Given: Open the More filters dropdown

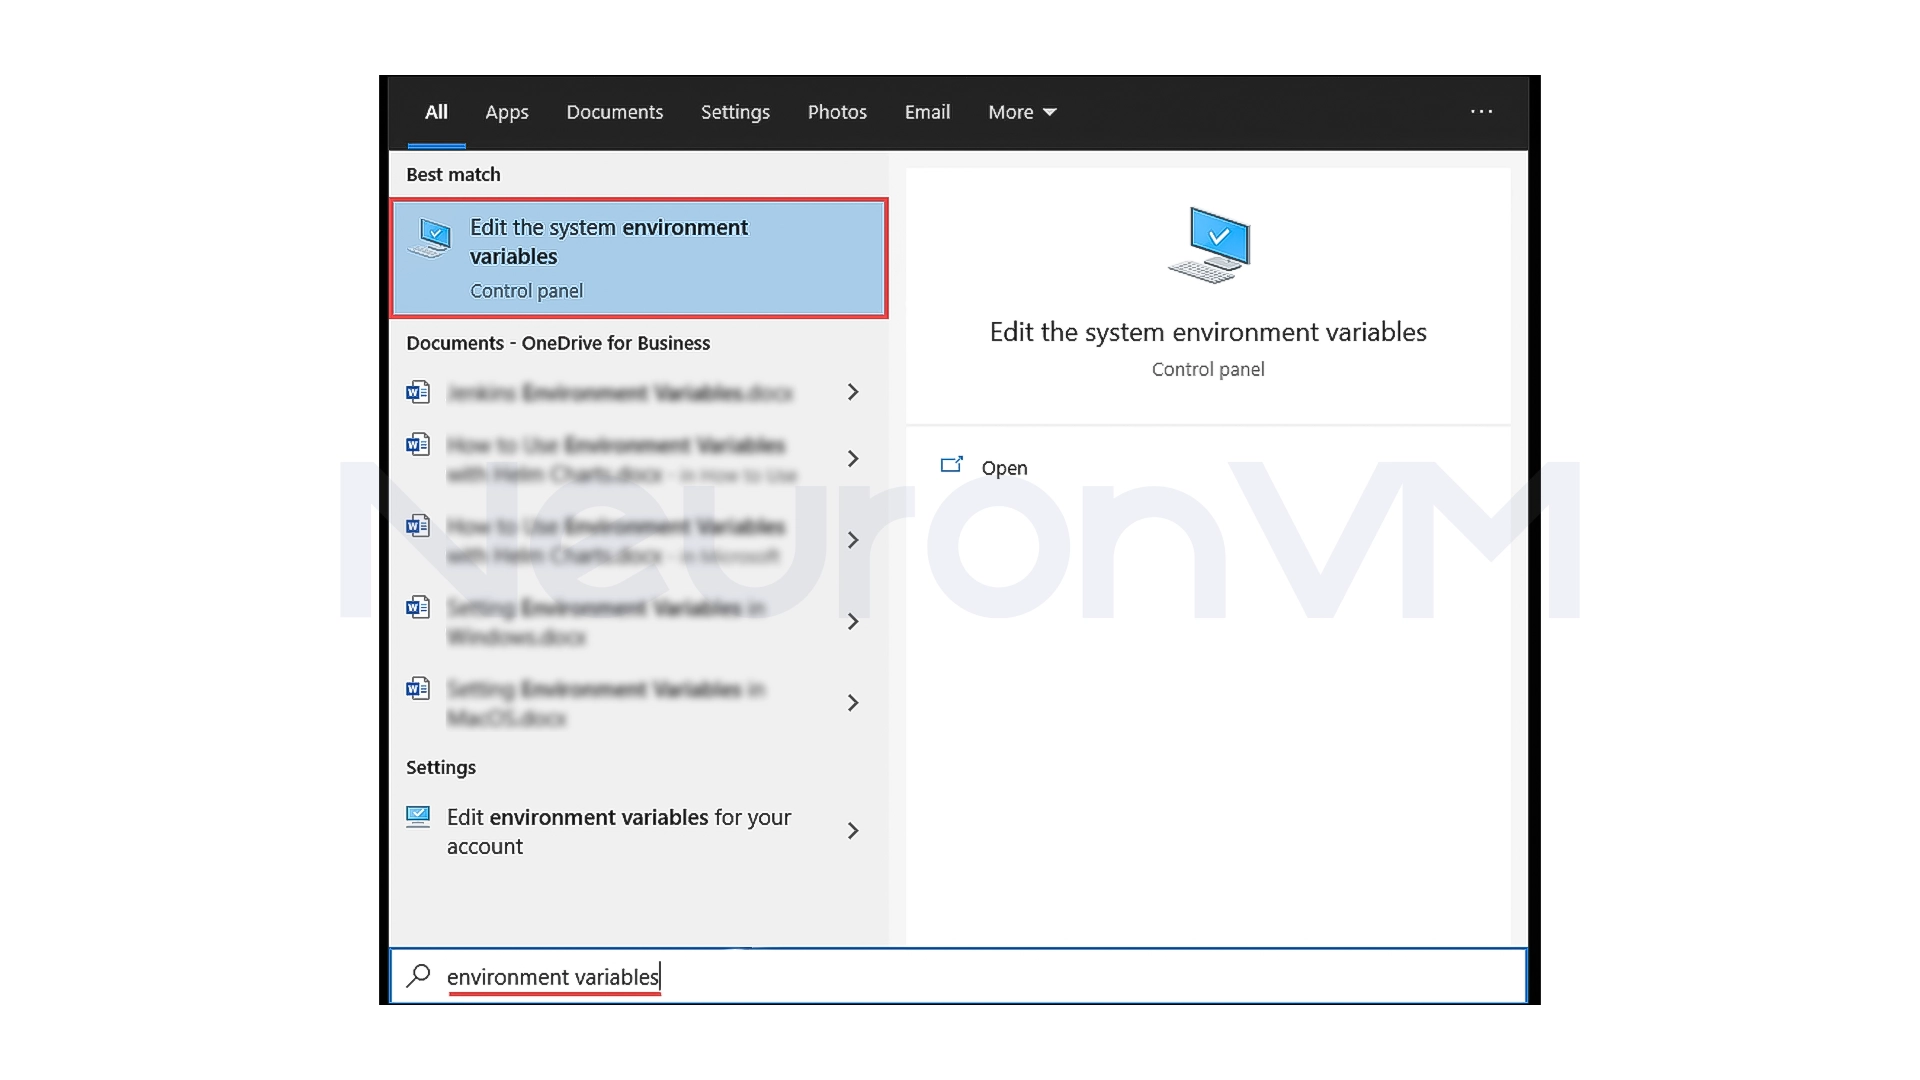Looking at the screenshot, I should pyautogui.click(x=1020, y=112).
